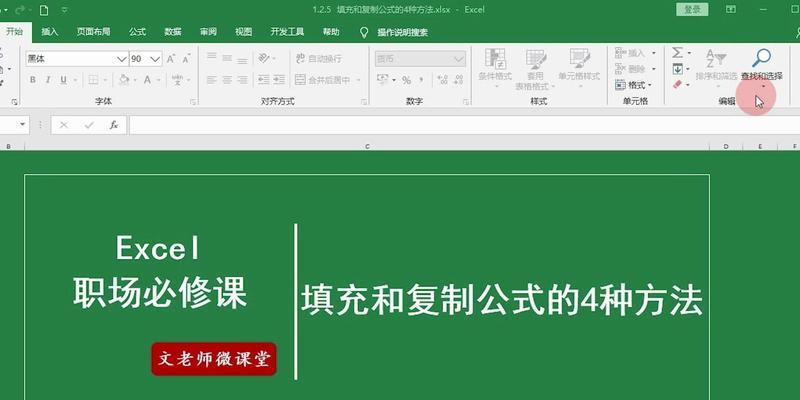
Task: Toggle Italic formatting
Action: [x=48, y=80]
